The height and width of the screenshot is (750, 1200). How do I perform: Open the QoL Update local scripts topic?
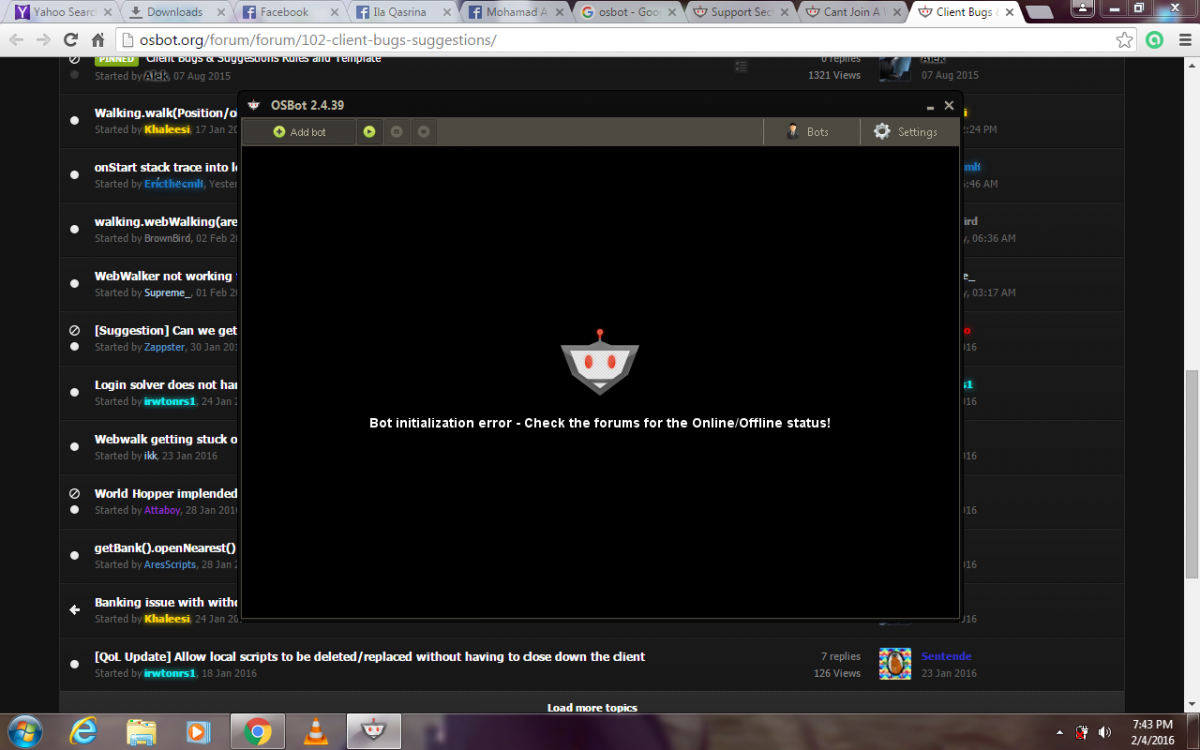[370, 657]
